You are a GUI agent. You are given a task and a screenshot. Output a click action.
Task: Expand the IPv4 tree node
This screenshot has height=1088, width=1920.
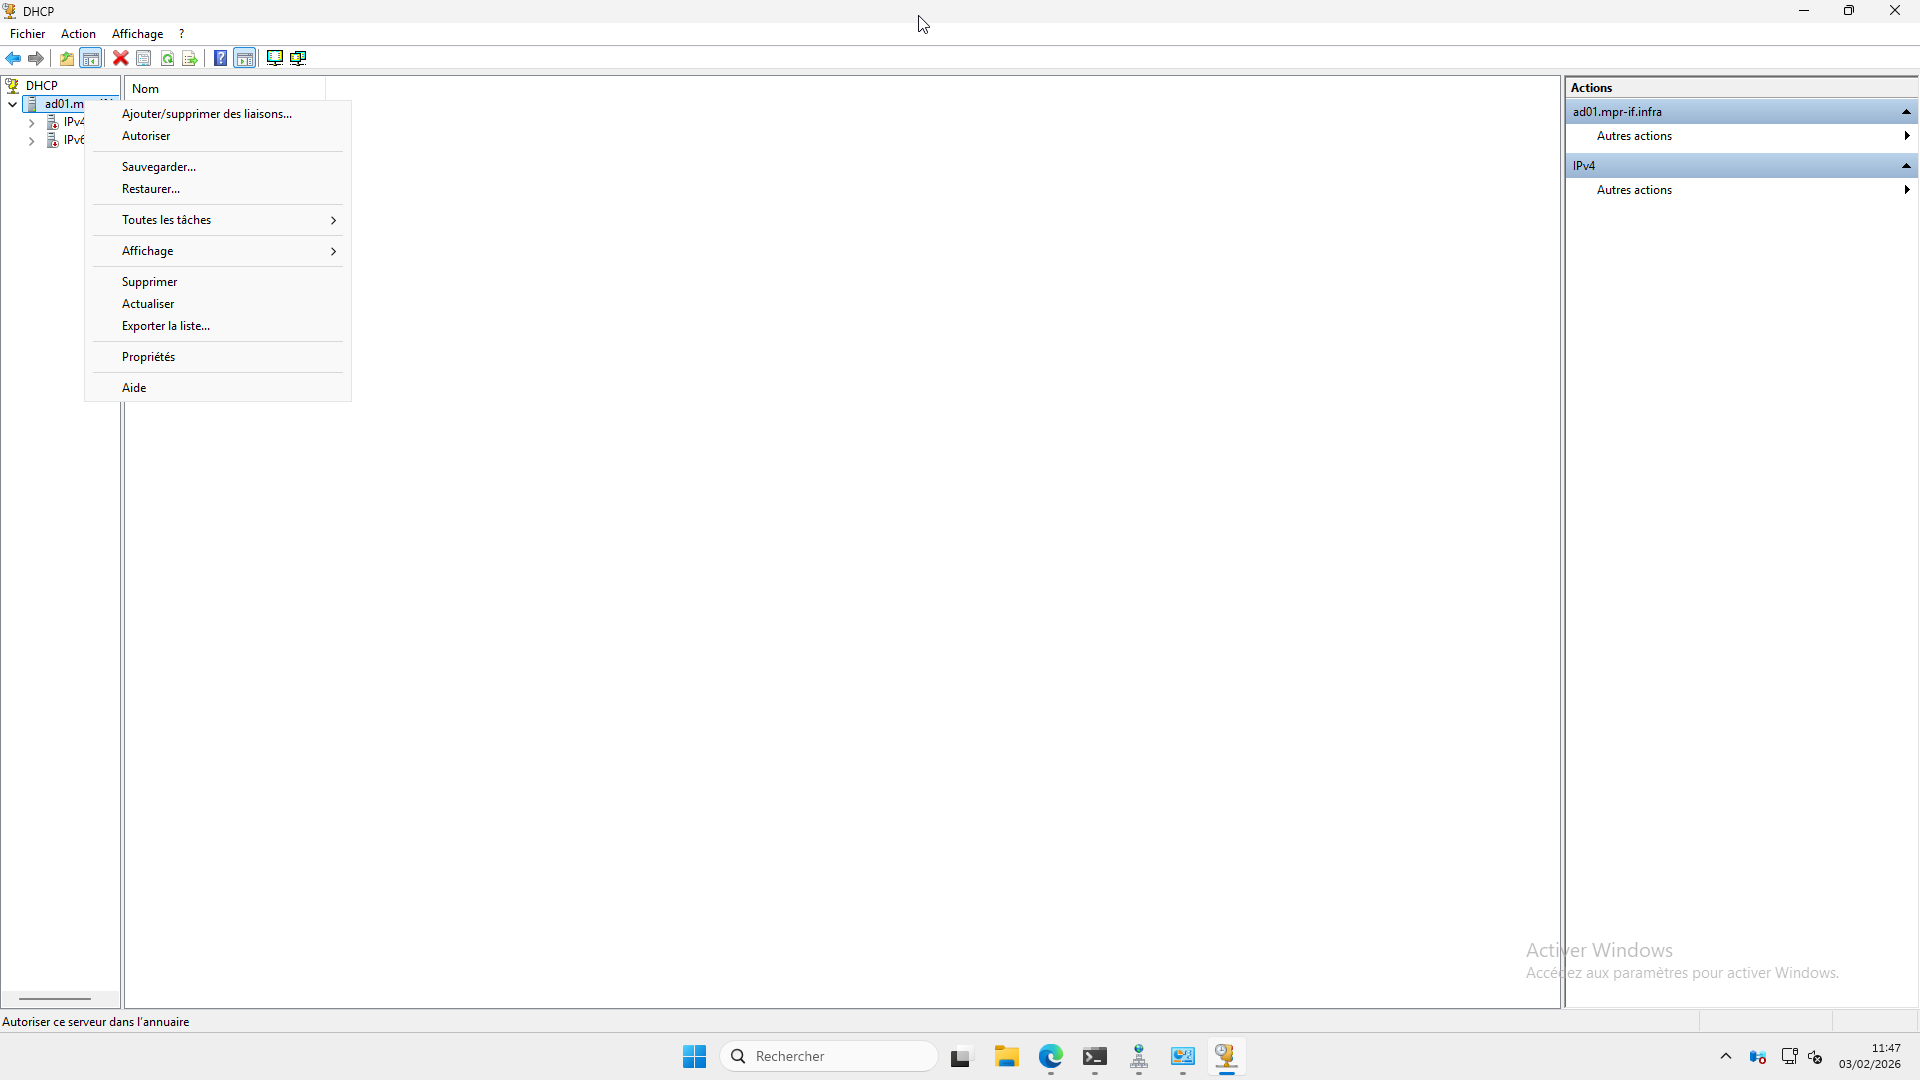31,122
